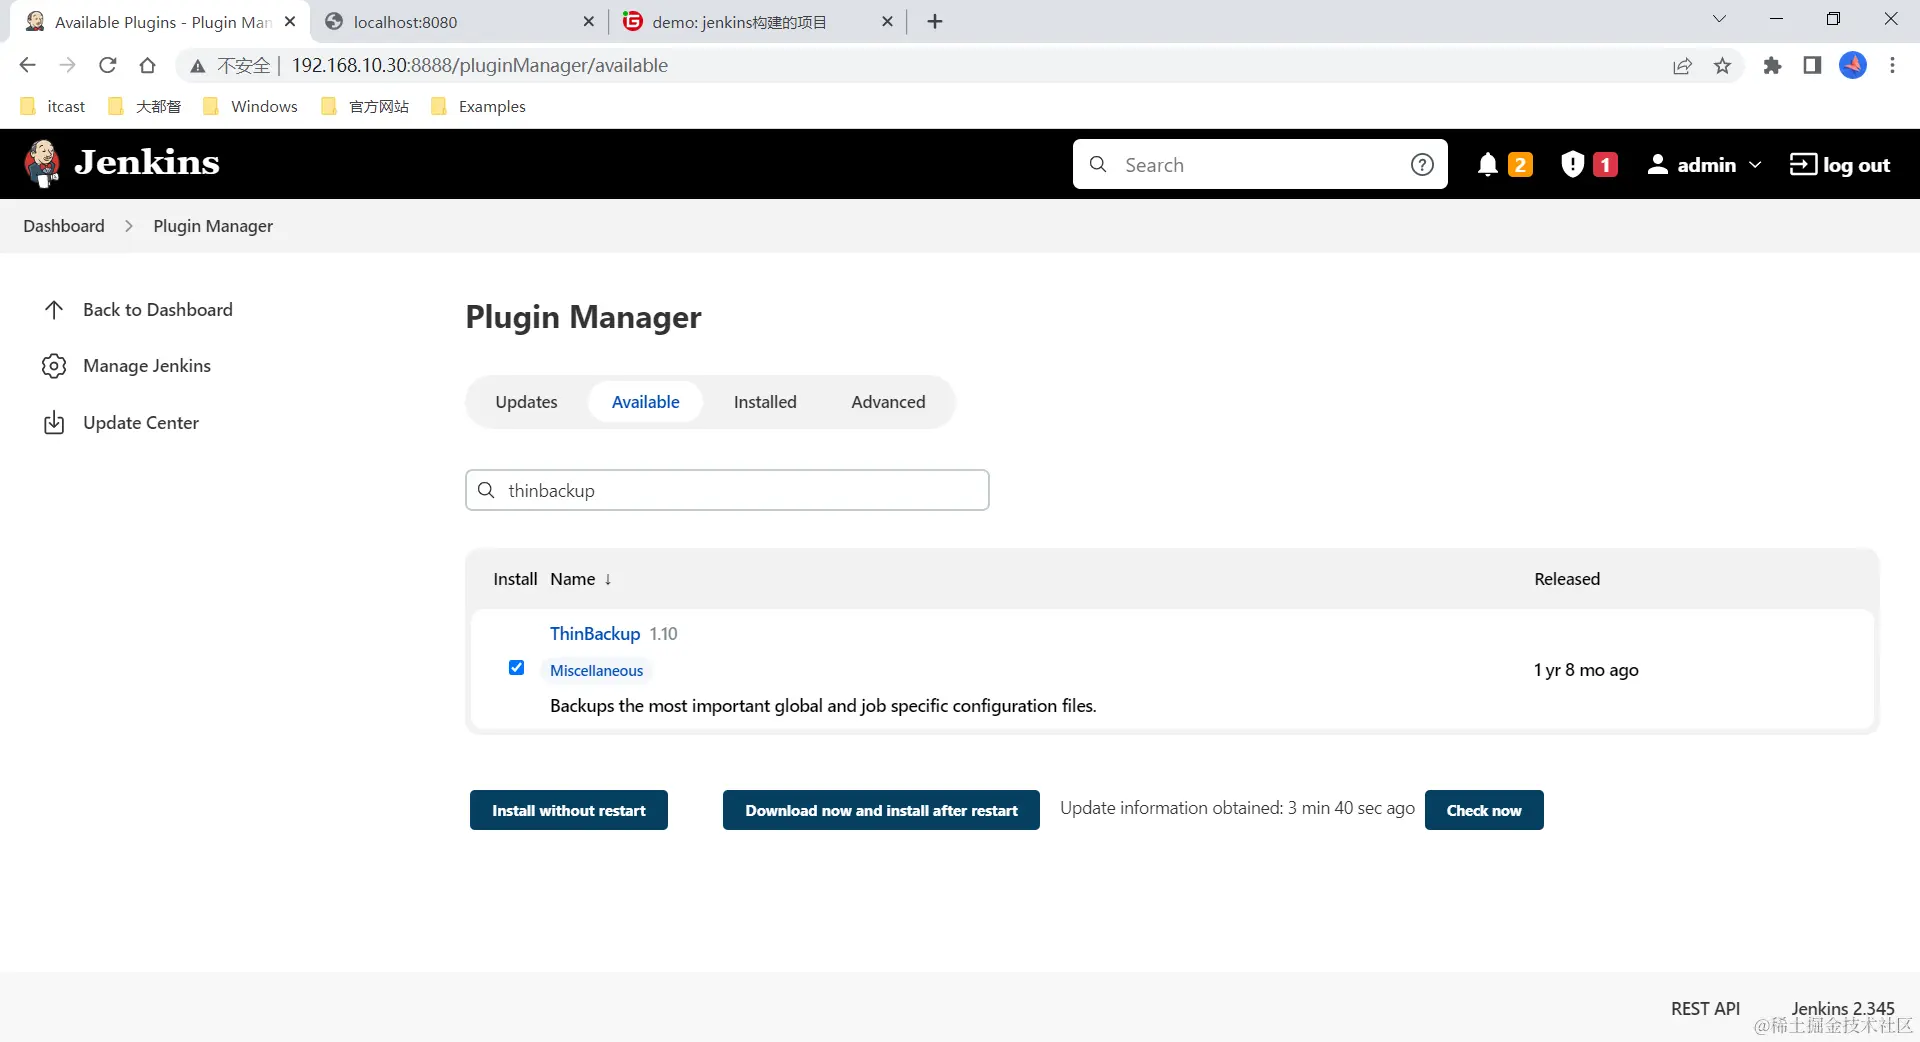Image resolution: width=1920 pixels, height=1042 pixels.
Task: Open notifications bell icon
Action: coord(1487,165)
